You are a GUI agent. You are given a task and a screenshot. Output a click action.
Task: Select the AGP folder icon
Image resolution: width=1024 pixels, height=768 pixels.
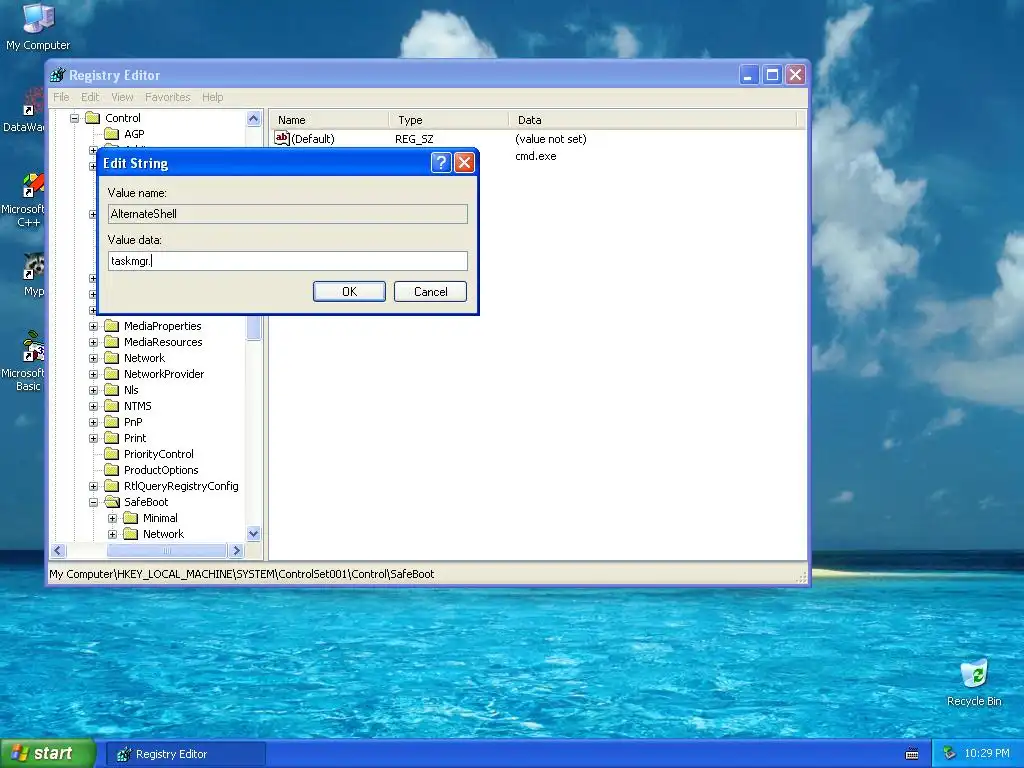[112, 134]
